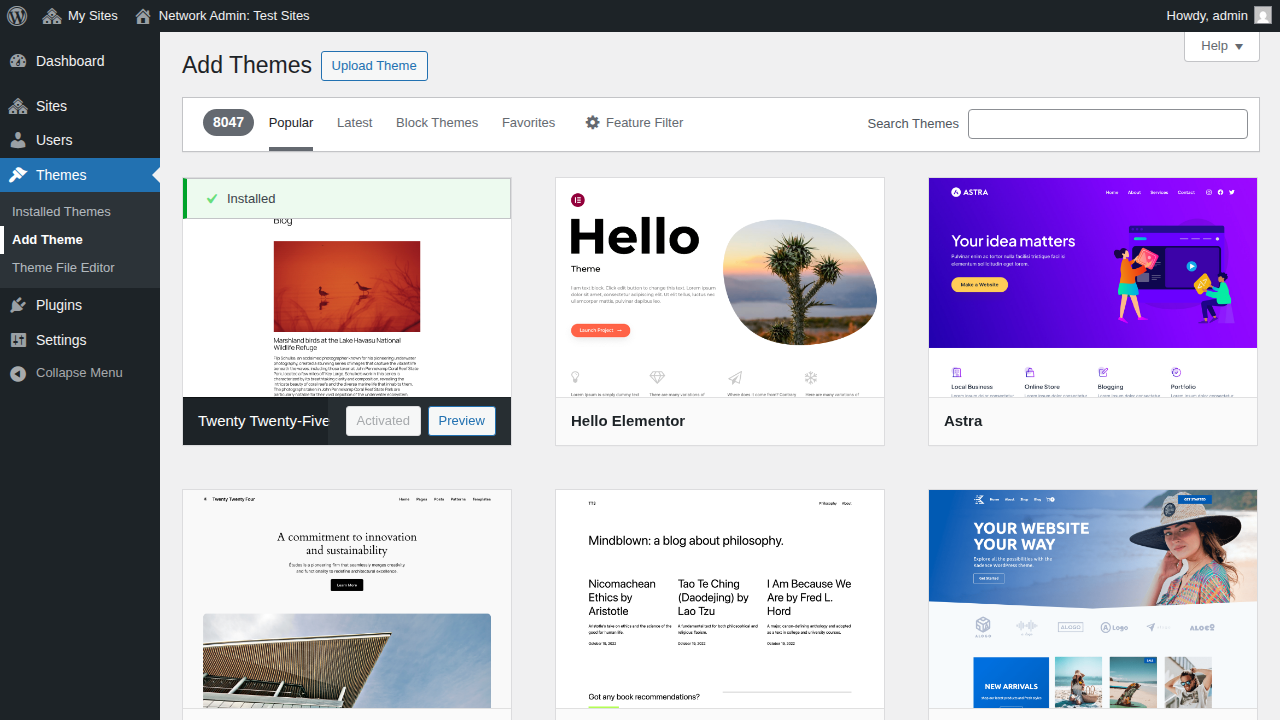Click inside the Search Themes field
The image size is (1280, 720).
click(x=1107, y=123)
